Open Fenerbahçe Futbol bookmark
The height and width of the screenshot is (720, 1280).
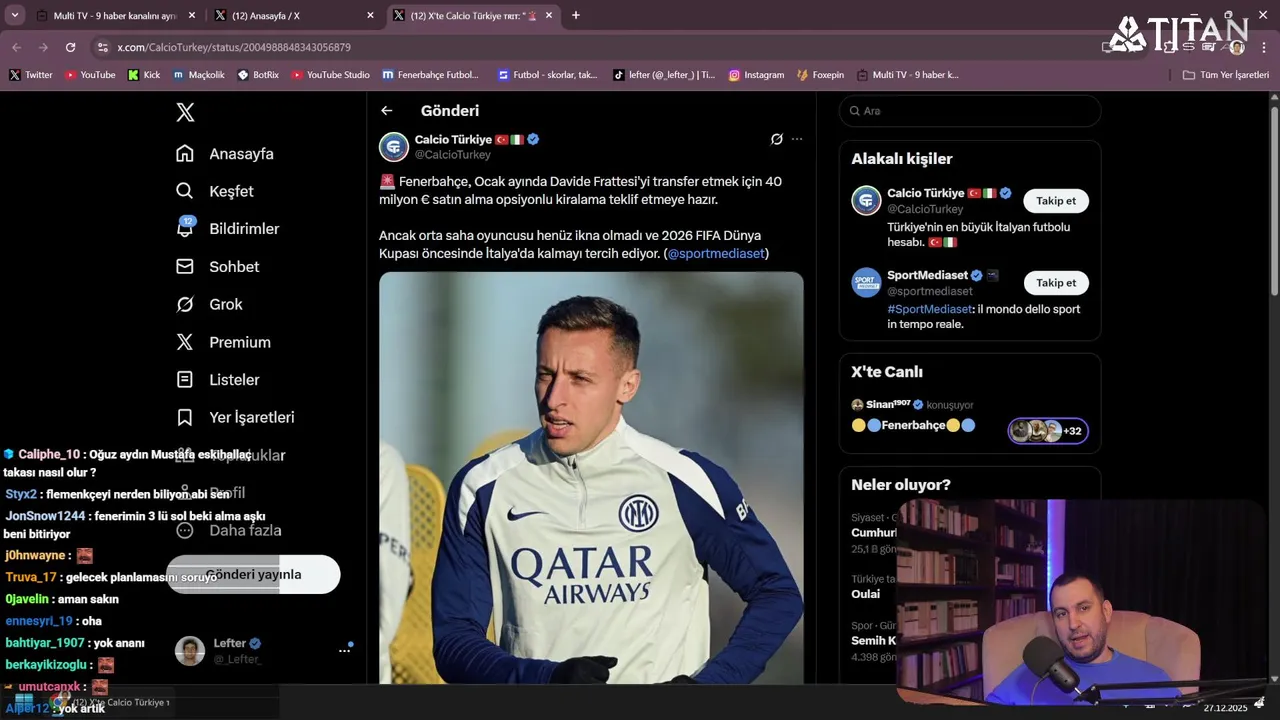pyautogui.click(x=431, y=75)
